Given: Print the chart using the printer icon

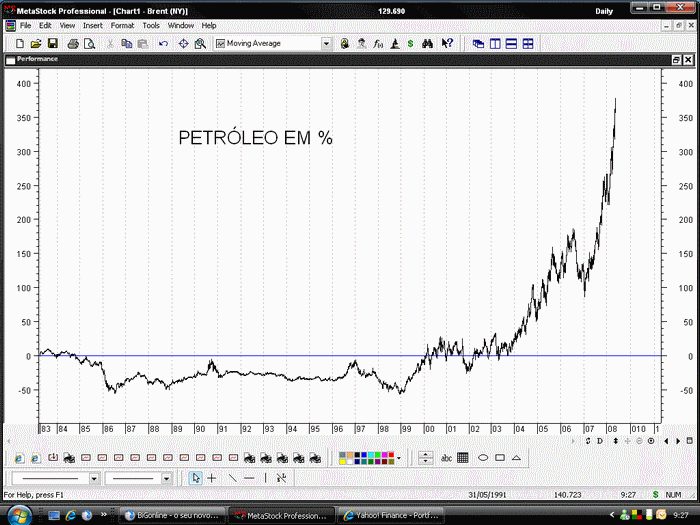Looking at the screenshot, I should pyautogui.click(x=73, y=44).
